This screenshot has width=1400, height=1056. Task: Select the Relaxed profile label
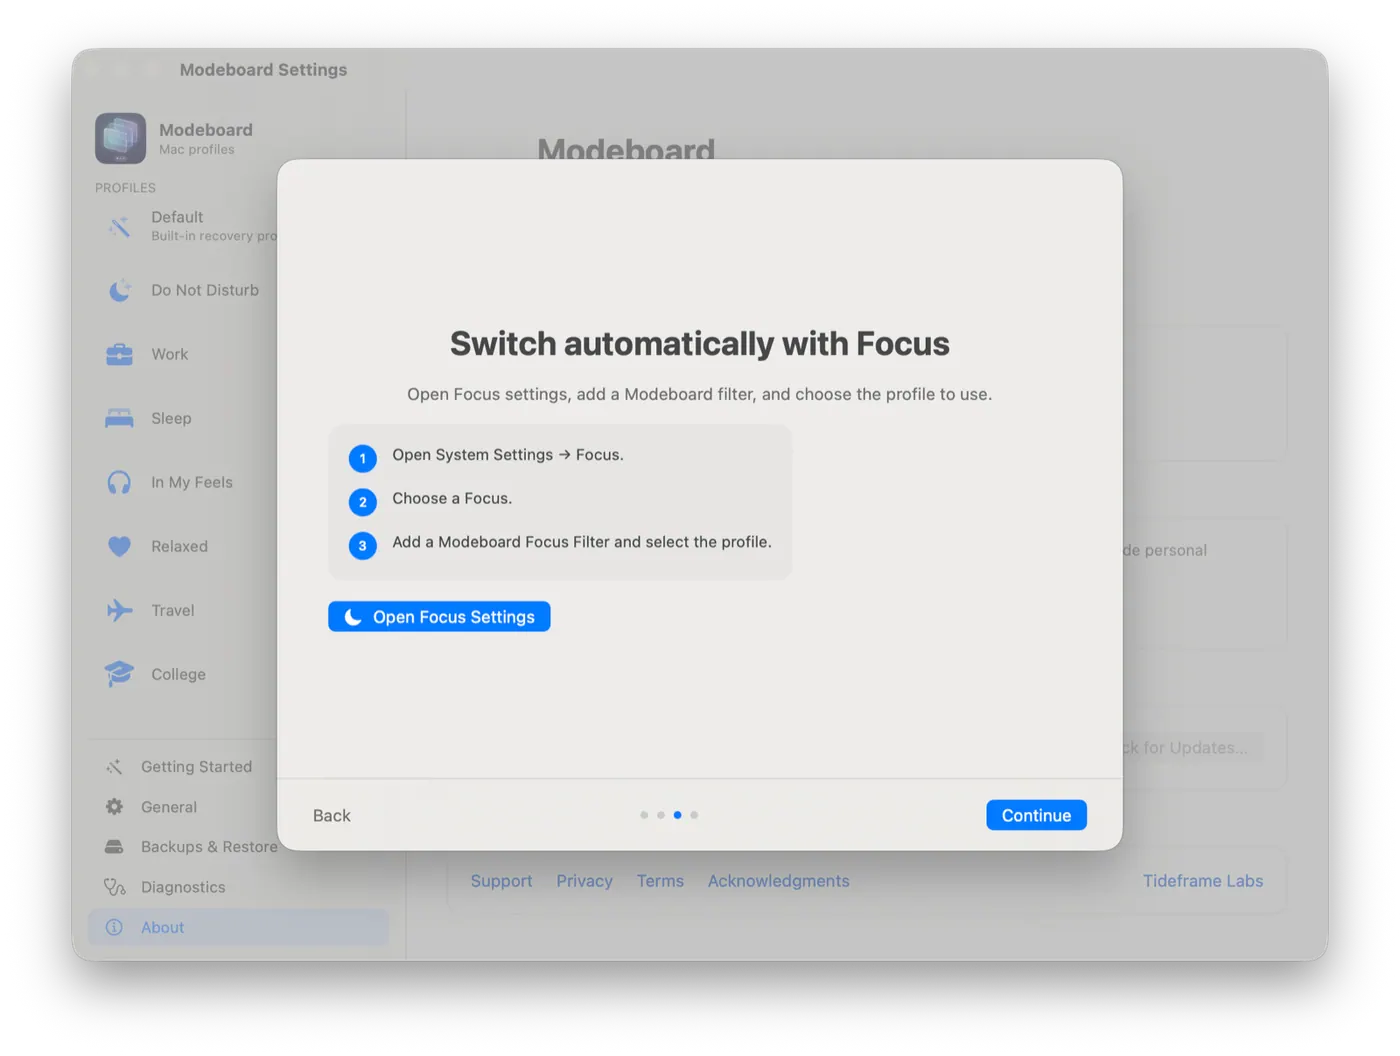180,546
